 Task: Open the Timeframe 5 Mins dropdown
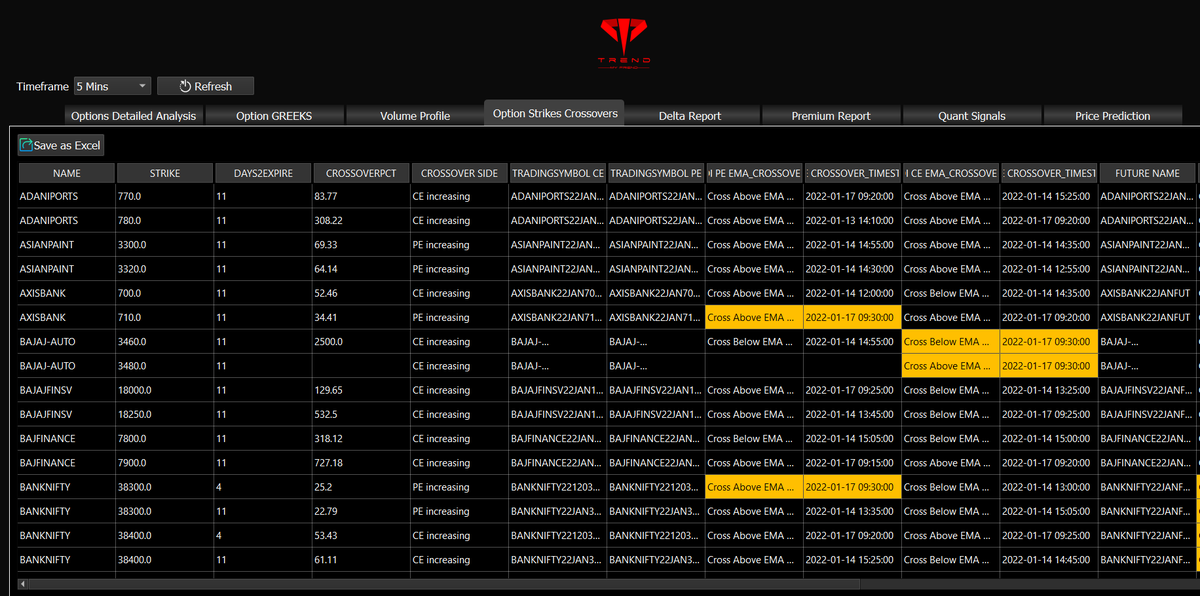(x=112, y=86)
